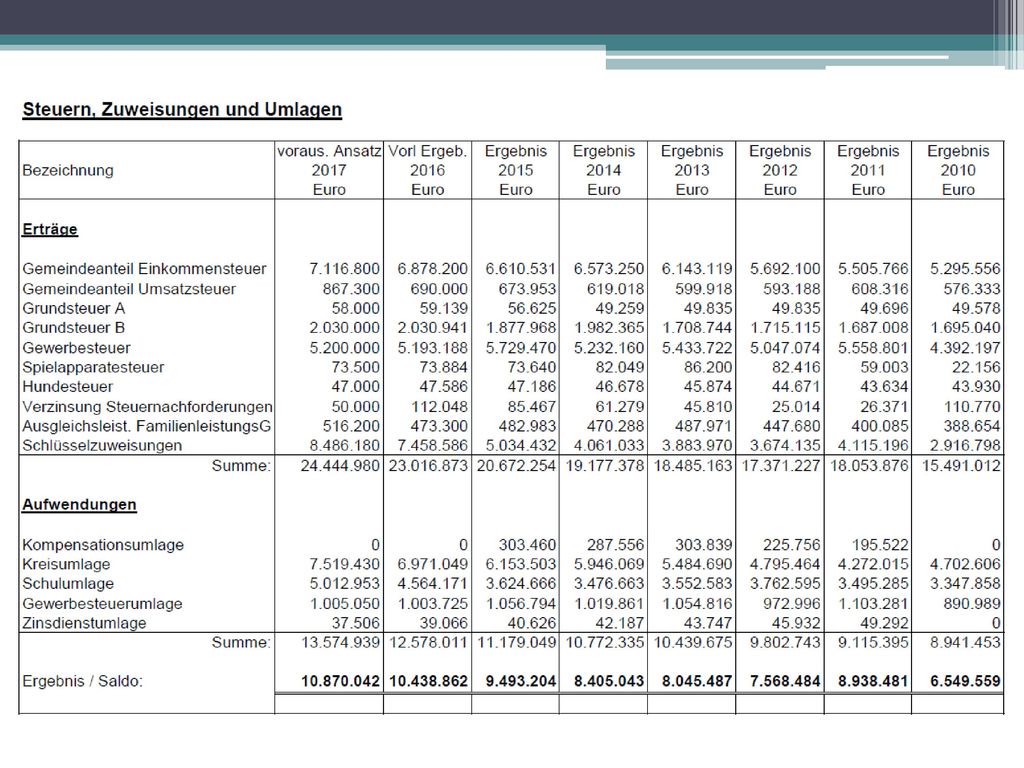Select the Verzinsung 2010 value 110.770
This screenshot has width=1024, height=768.
972,406
